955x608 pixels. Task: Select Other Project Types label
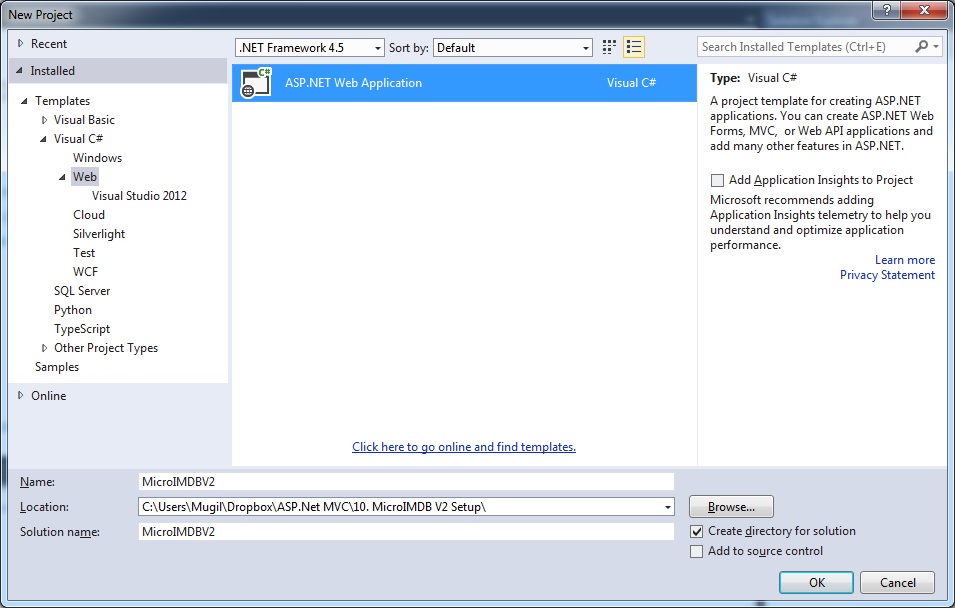point(106,348)
